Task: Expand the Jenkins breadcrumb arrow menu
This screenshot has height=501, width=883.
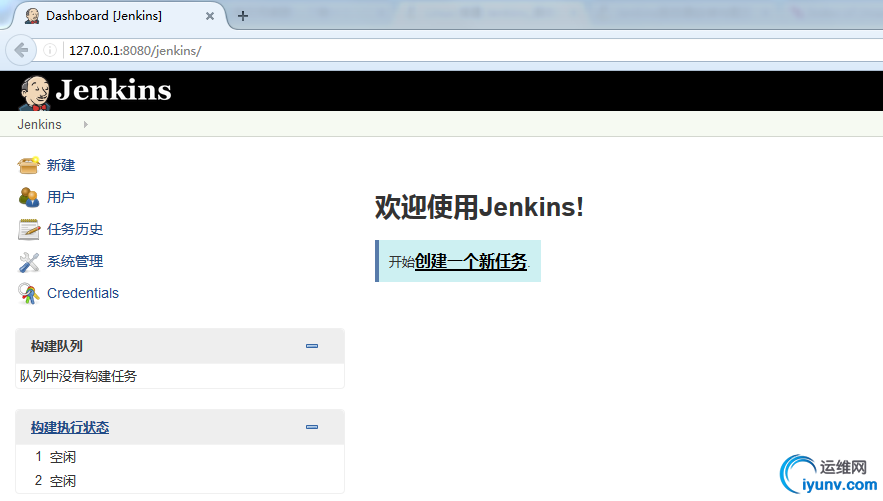Action: pyautogui.click(x=86, y=124)
